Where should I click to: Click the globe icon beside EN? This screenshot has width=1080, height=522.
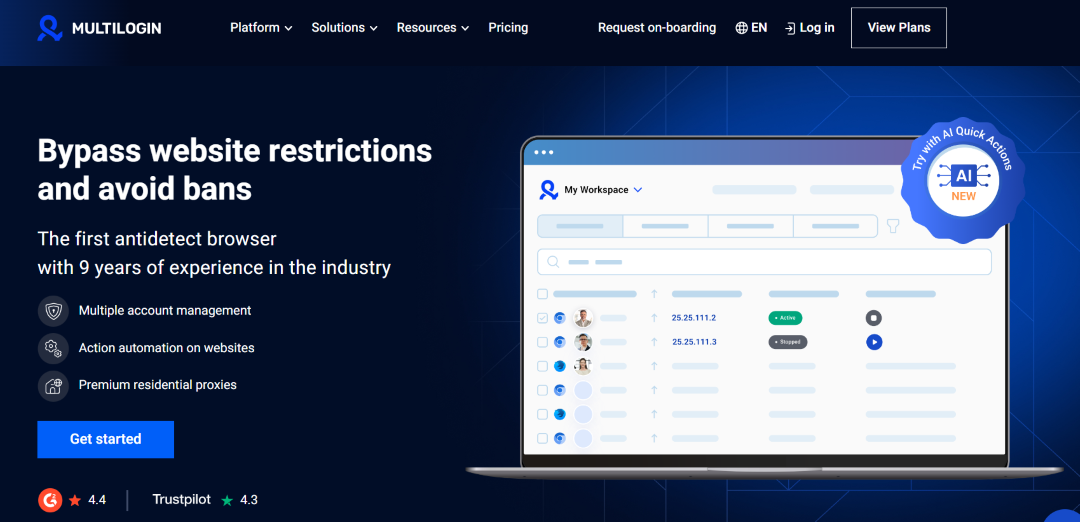[x=742, y=28]
